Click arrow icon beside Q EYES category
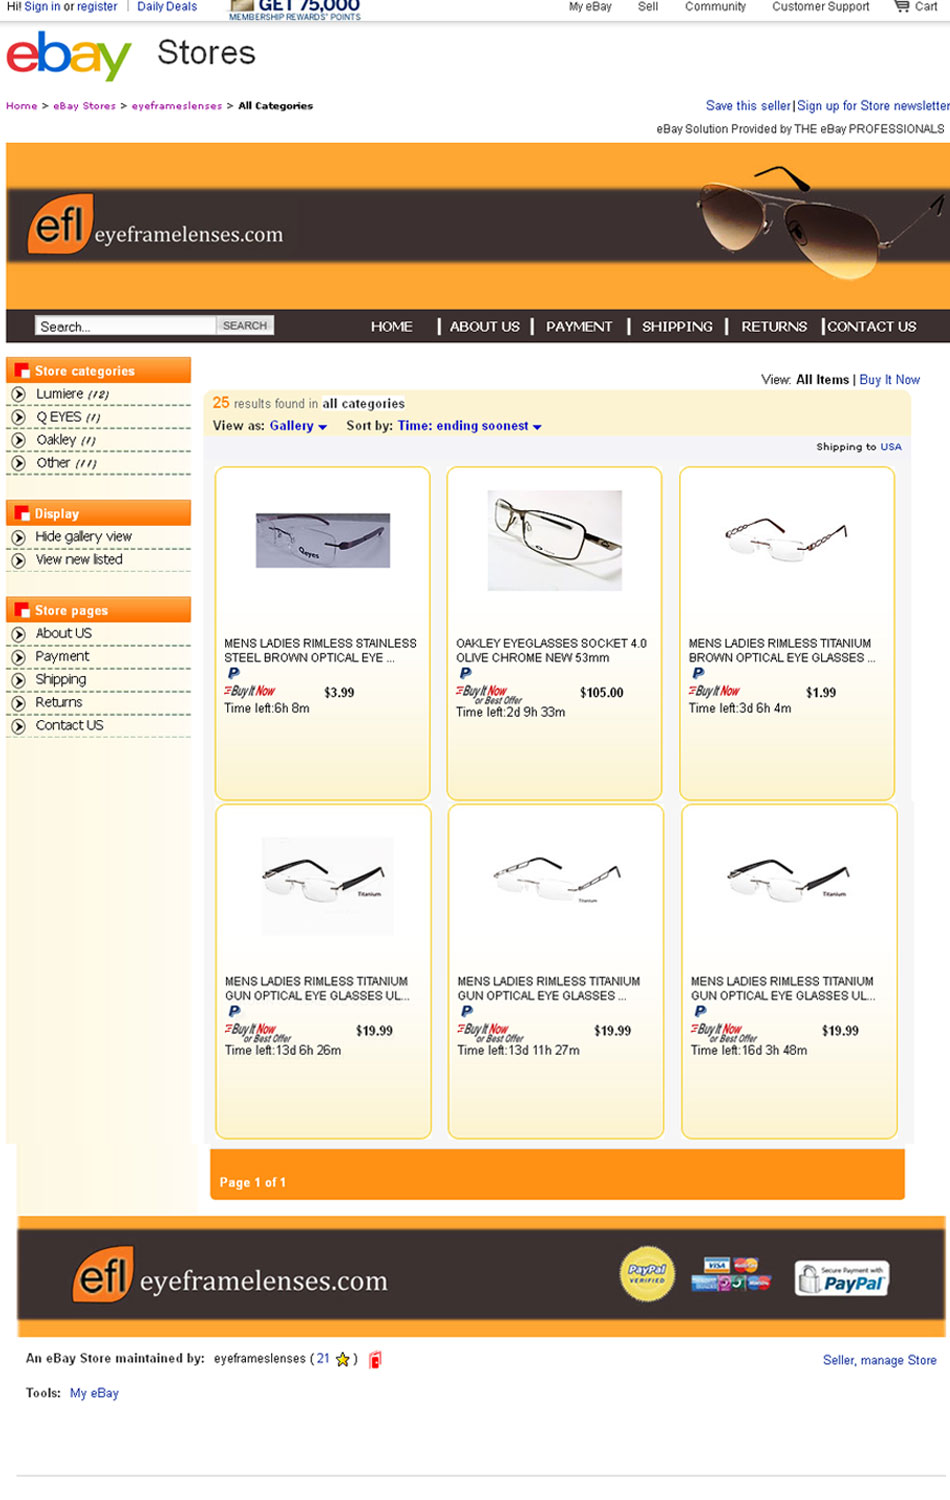950x1500 pixels. point(18,417)
